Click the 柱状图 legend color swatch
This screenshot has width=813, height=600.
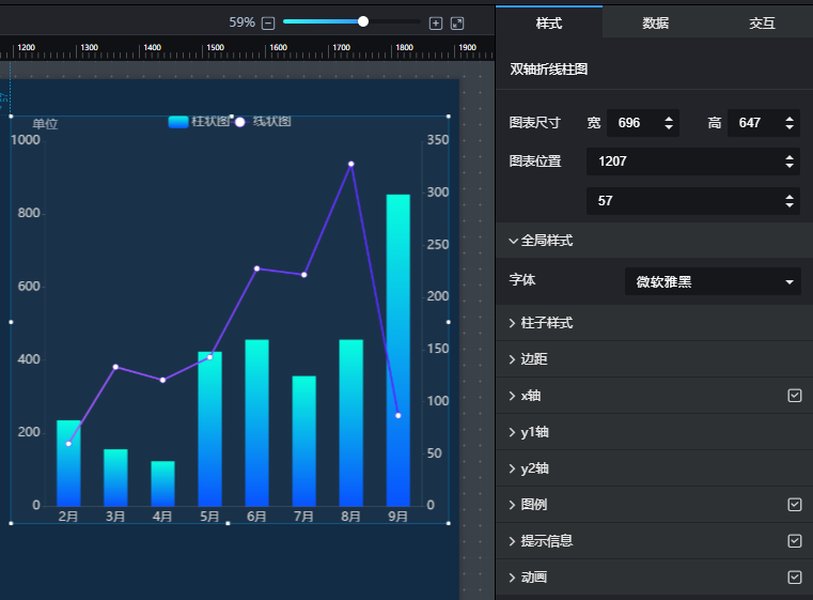[178, 122]
